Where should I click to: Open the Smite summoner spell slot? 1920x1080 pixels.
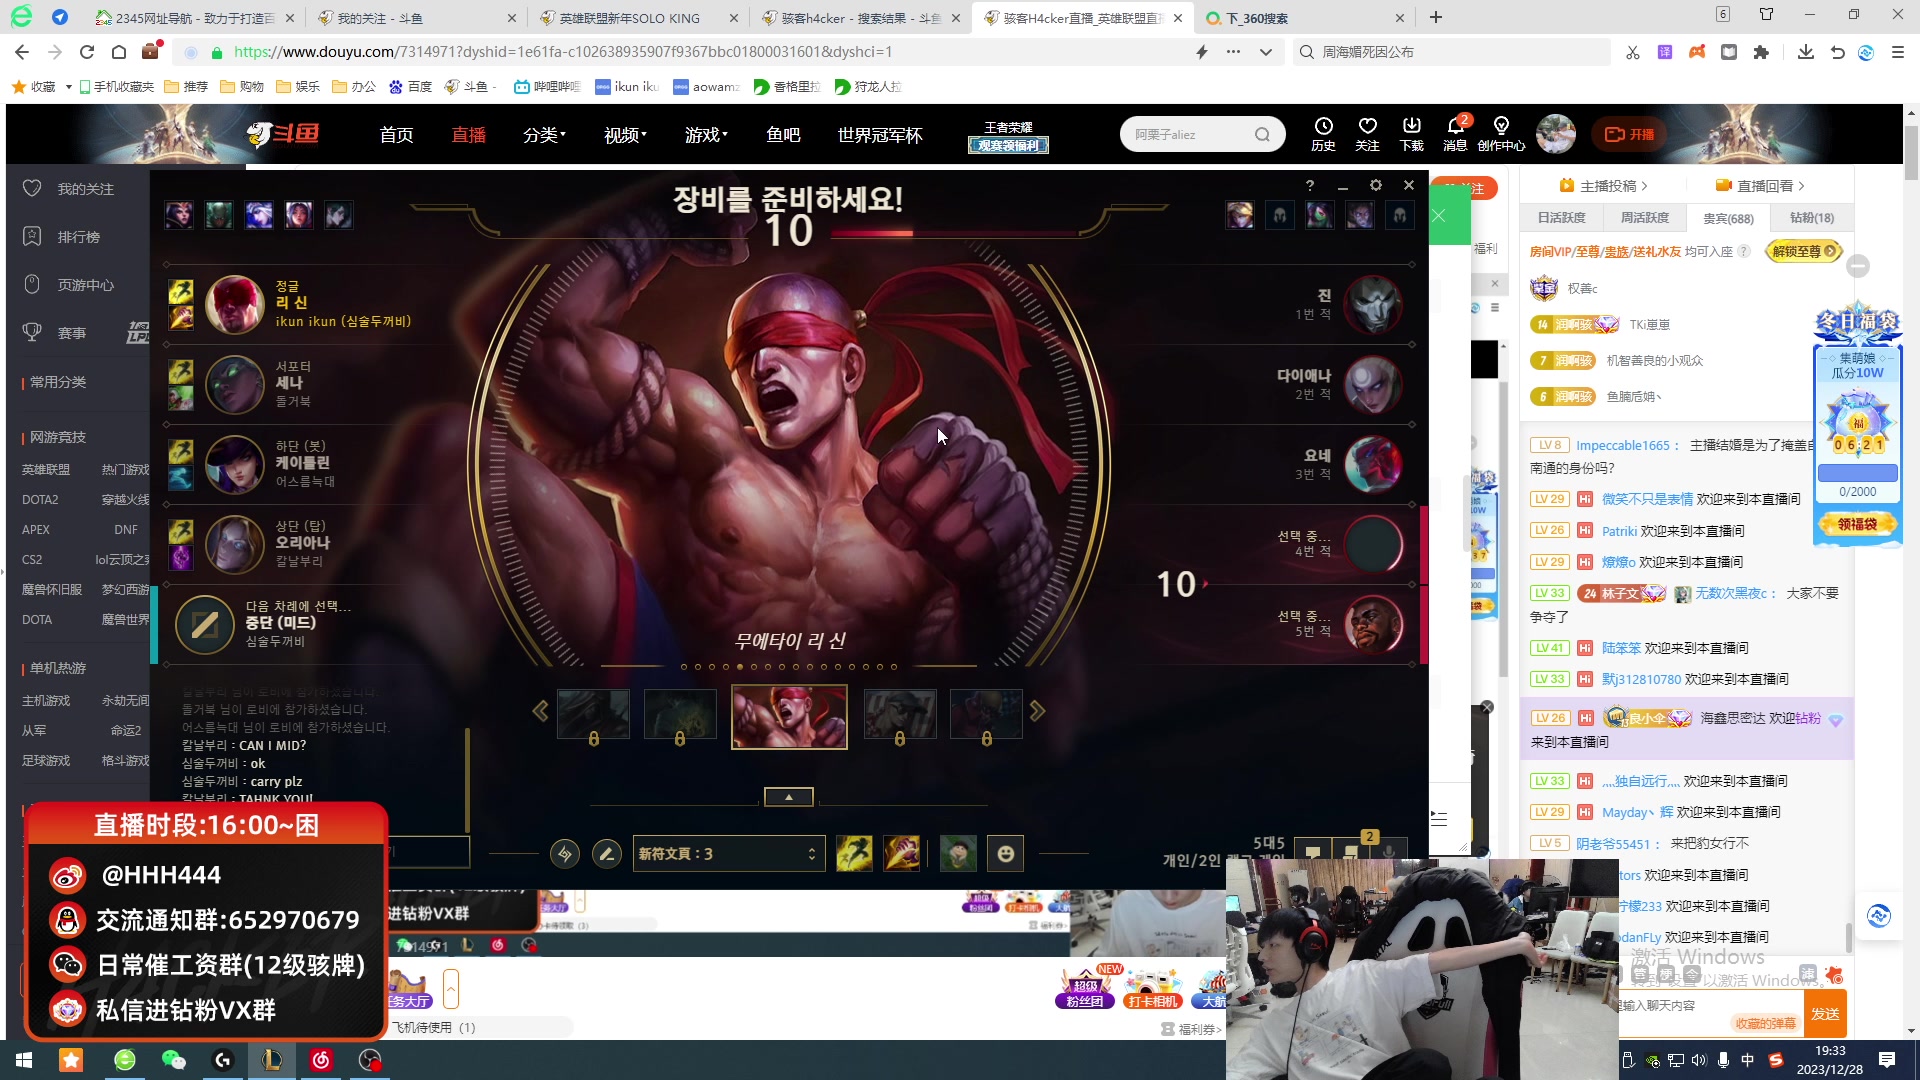click(902, 853)
